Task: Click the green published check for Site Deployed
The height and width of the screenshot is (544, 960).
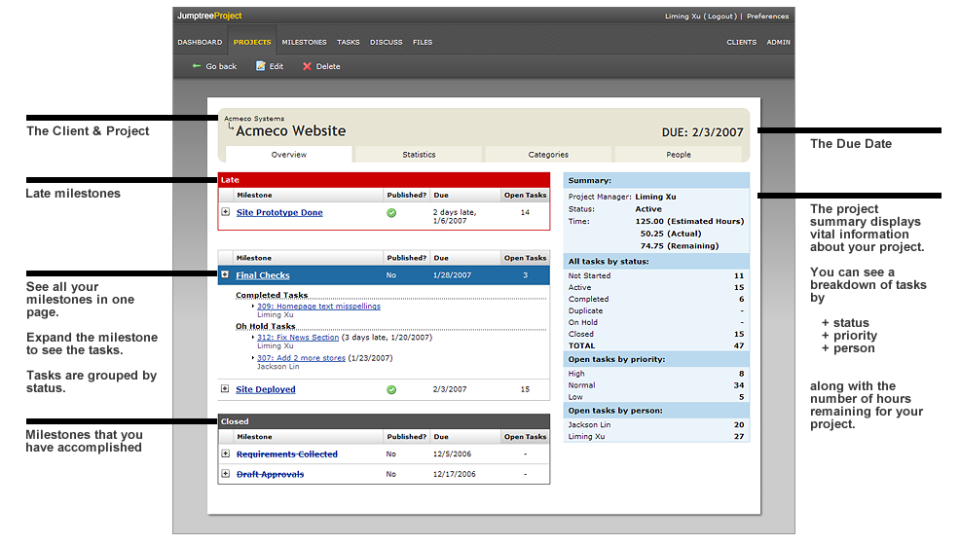Action: pos(391,390)
